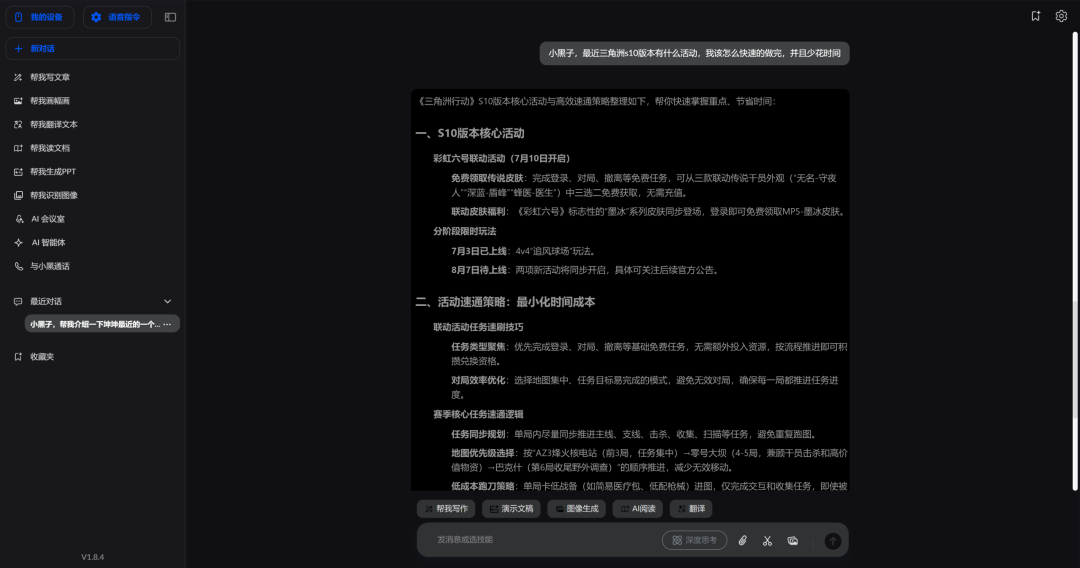Collapse the 最近对话 chevron
Viewport: 1080px width, 568px height.
point(167,302)
